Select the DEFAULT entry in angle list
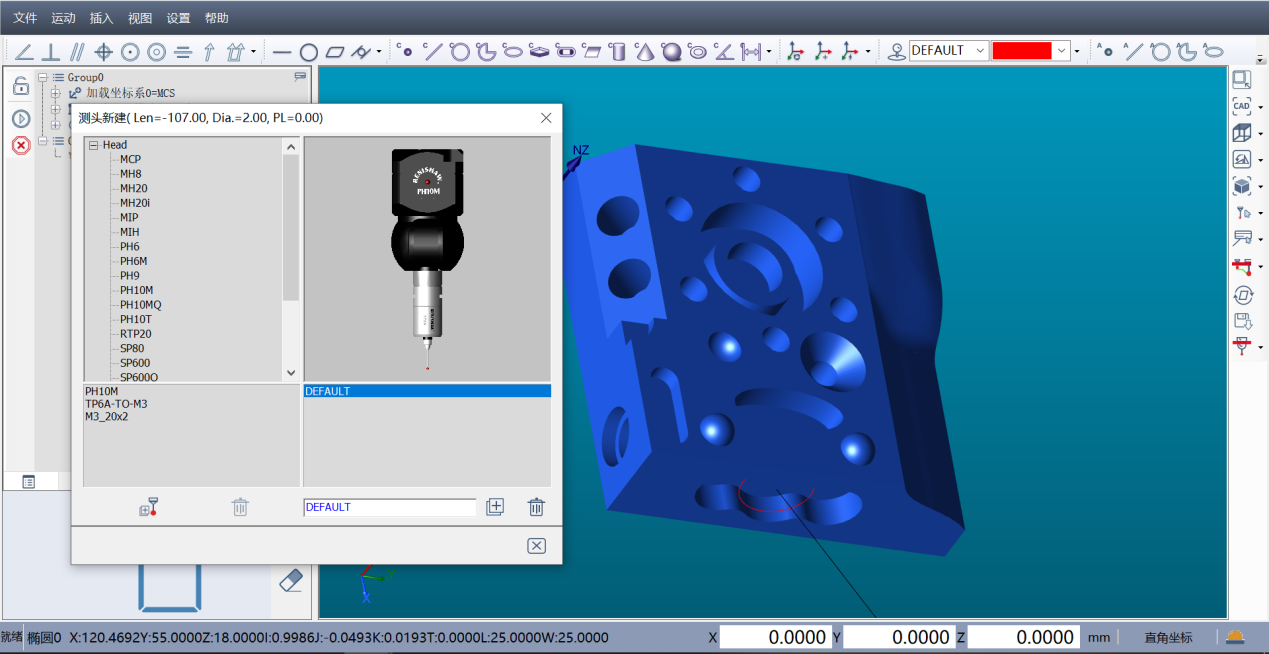Screen dimensions: 1269x654 427,391
